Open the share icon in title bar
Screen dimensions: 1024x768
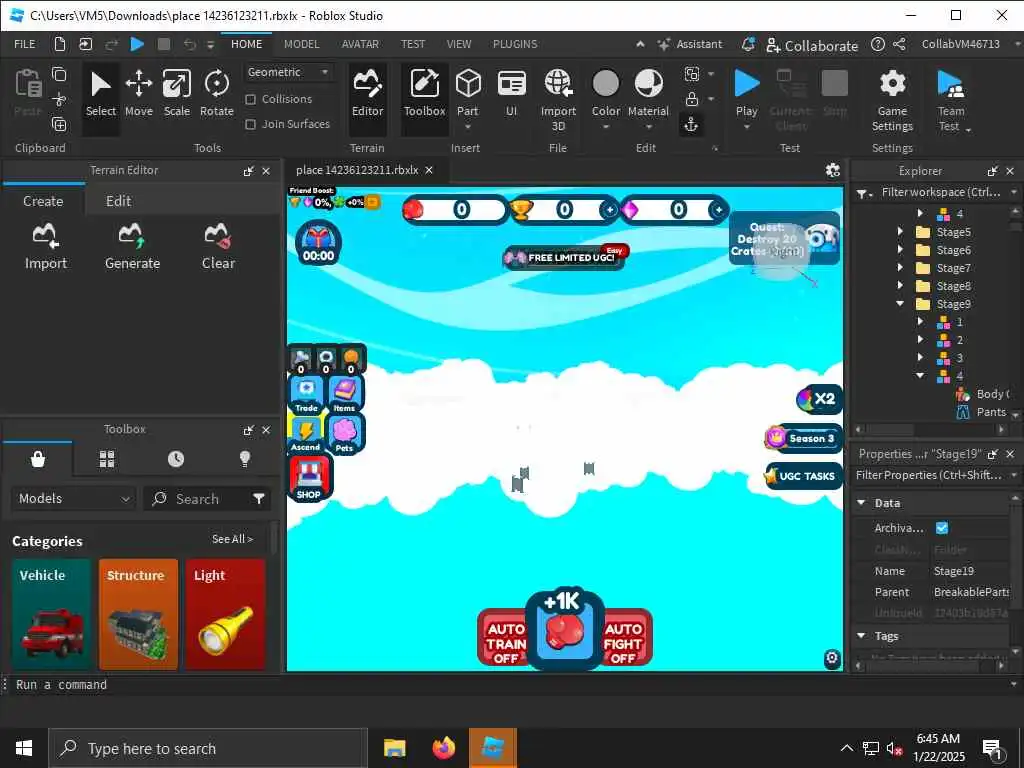[x=899, y=44]
